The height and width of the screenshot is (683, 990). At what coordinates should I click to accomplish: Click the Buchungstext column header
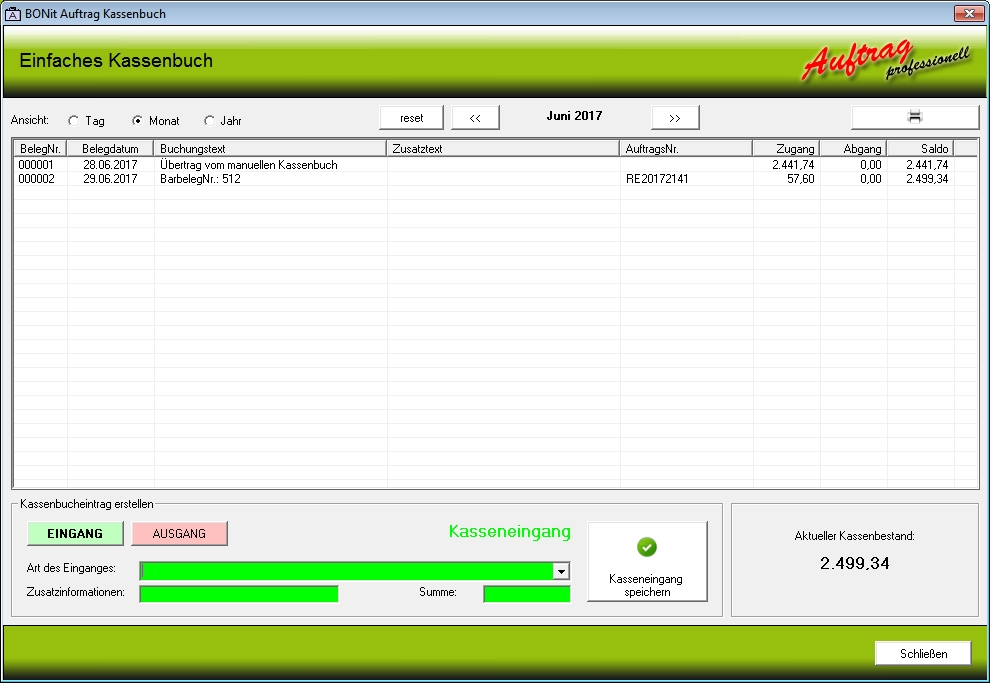270,149
